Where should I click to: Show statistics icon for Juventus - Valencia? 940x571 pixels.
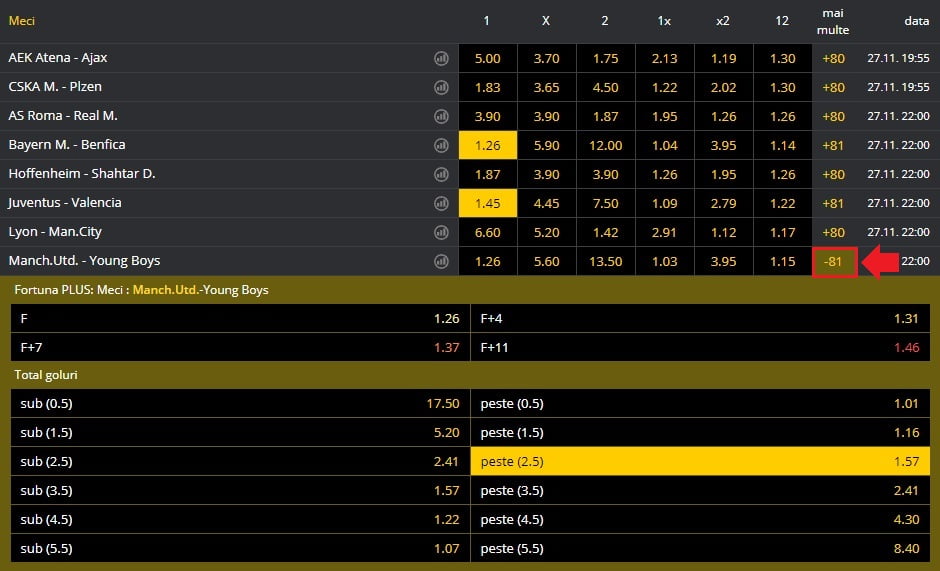click(441, 203)
